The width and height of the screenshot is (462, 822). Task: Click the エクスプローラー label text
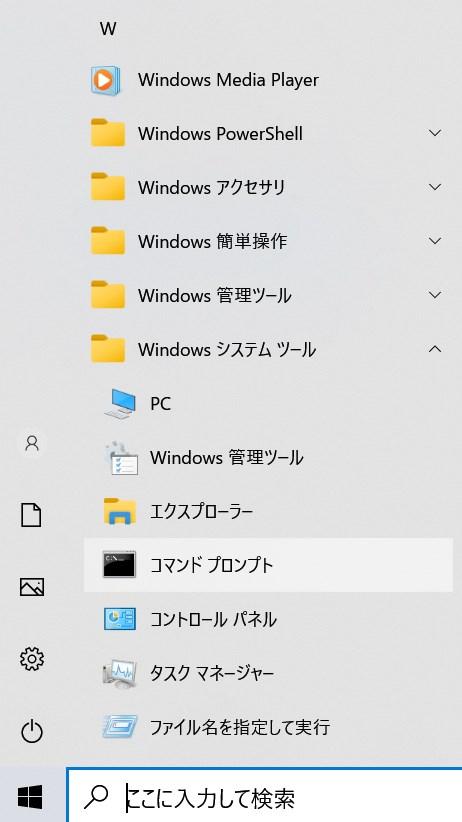pos(201,512)
